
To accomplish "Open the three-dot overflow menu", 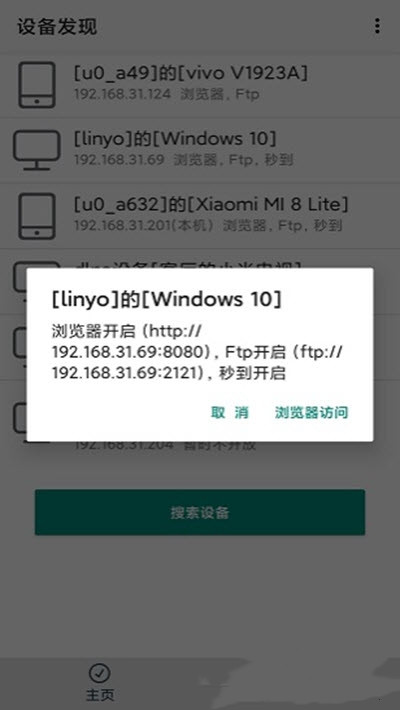I will (377, 26).
